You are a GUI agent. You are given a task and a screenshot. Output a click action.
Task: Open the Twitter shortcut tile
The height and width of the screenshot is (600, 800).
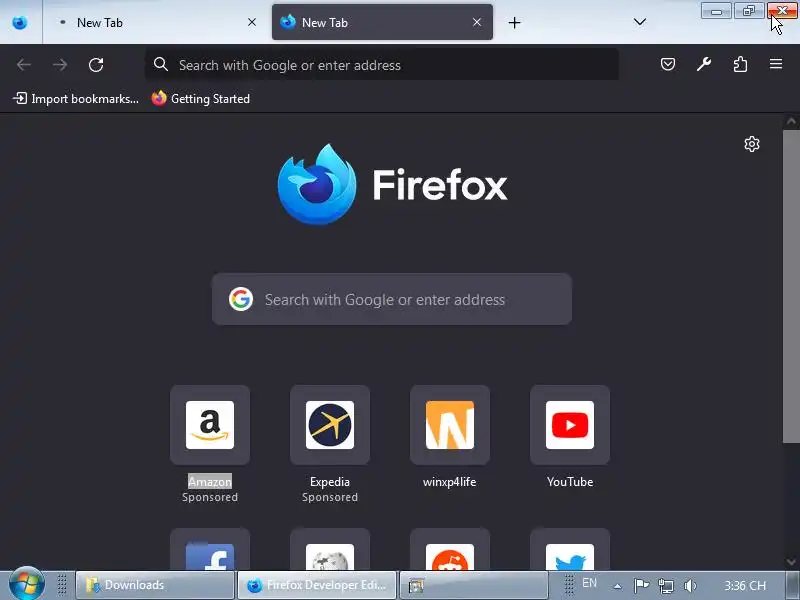[570, 550]
